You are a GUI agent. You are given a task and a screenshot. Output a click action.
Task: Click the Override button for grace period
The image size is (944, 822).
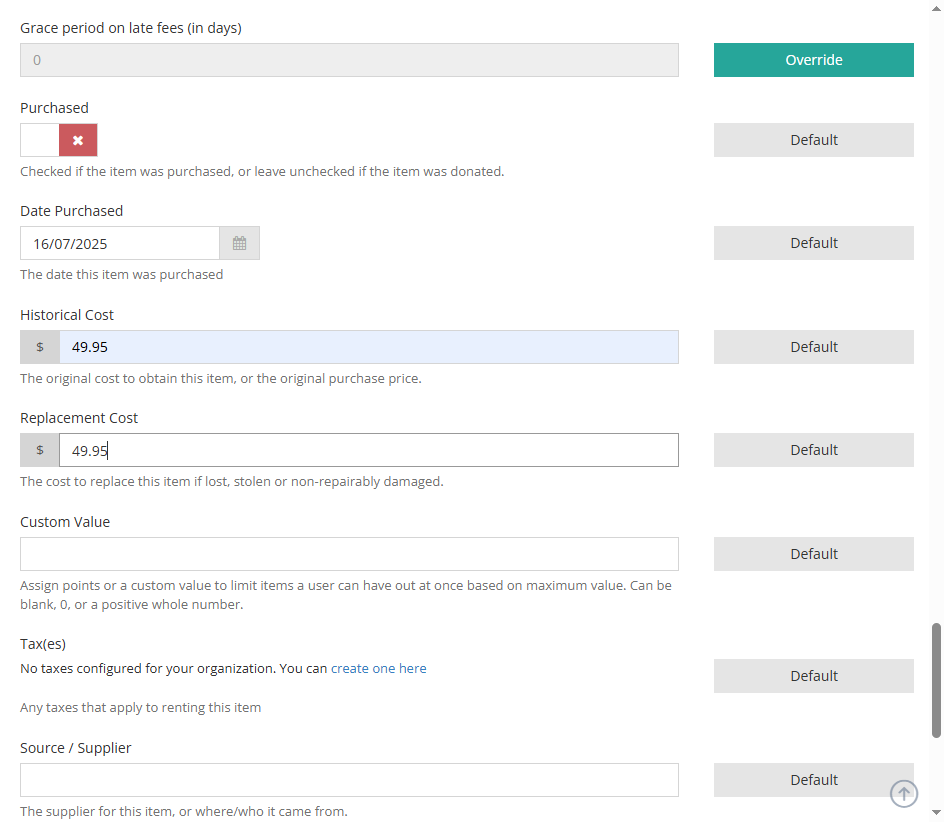coord(813,60)
